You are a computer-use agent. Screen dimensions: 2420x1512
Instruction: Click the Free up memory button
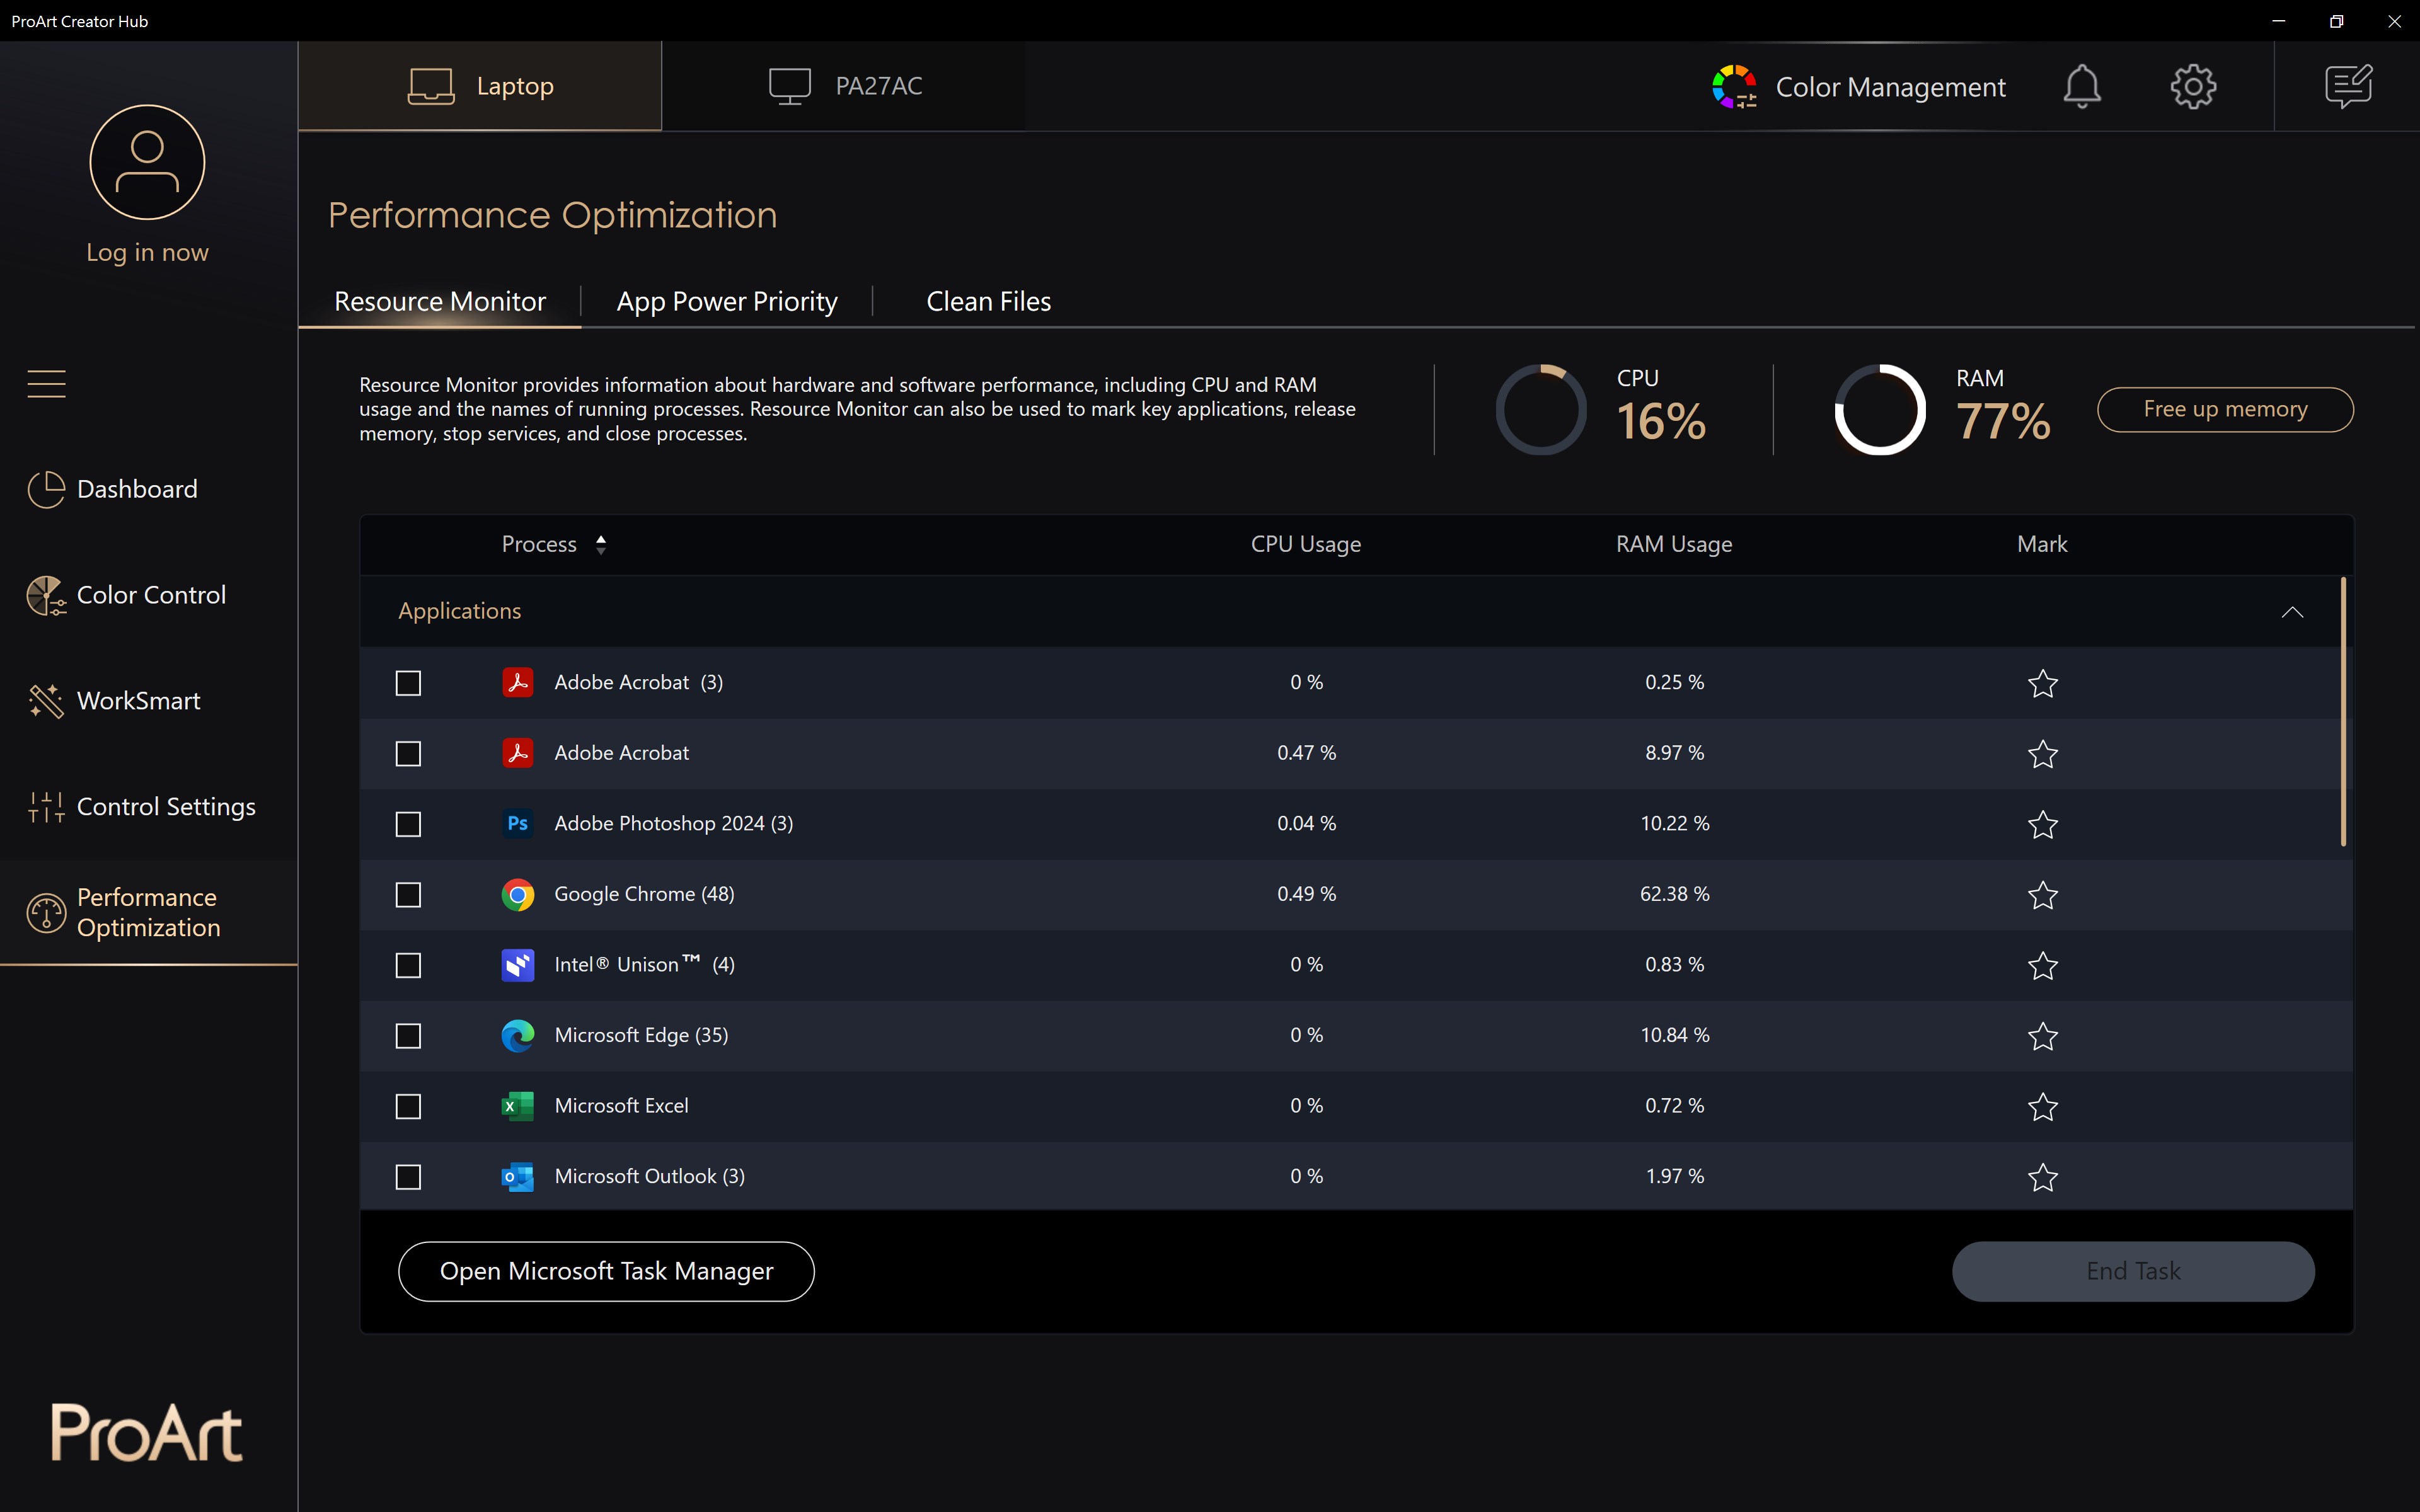point(2224,409)
